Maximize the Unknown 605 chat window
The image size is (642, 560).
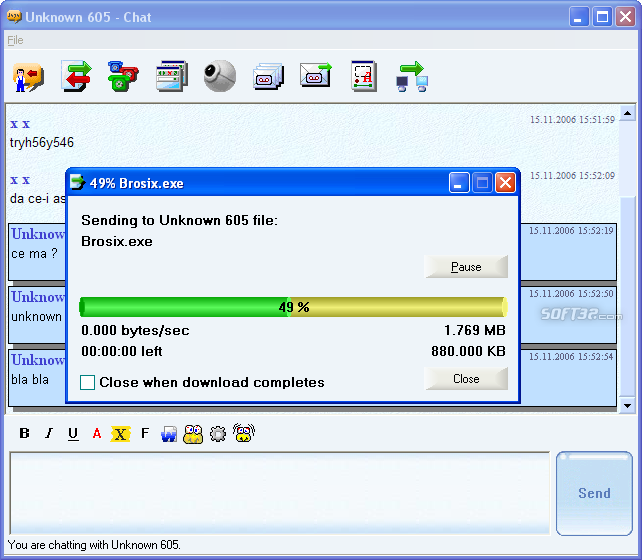pyautogui.click(x=602, y=17)
